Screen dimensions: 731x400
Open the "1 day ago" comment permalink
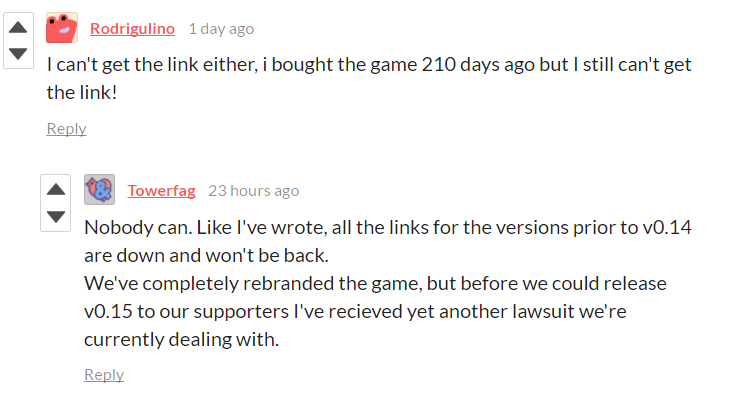(221, 29)
